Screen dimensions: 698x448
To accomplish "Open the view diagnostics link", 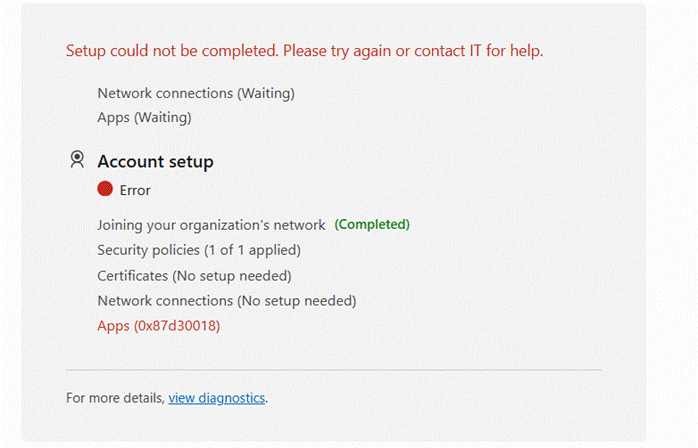I will click(216, 398).
